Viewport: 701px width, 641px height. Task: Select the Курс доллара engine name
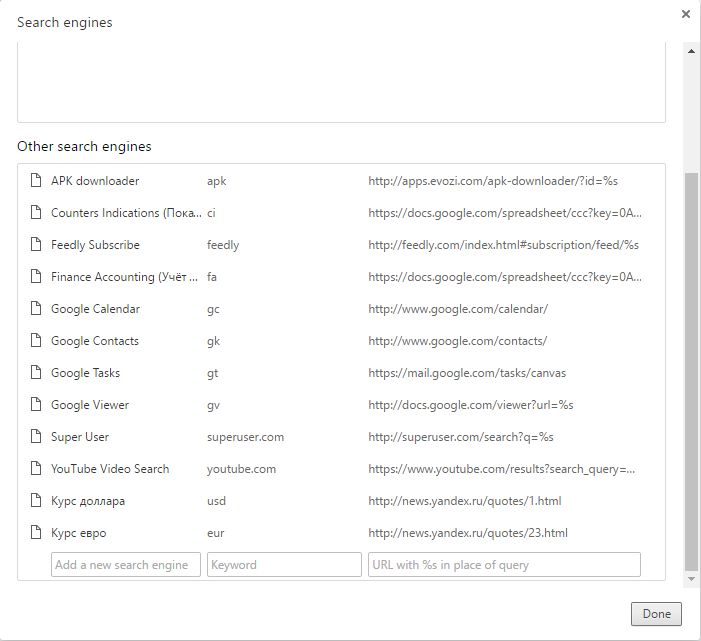coord(88,501)
